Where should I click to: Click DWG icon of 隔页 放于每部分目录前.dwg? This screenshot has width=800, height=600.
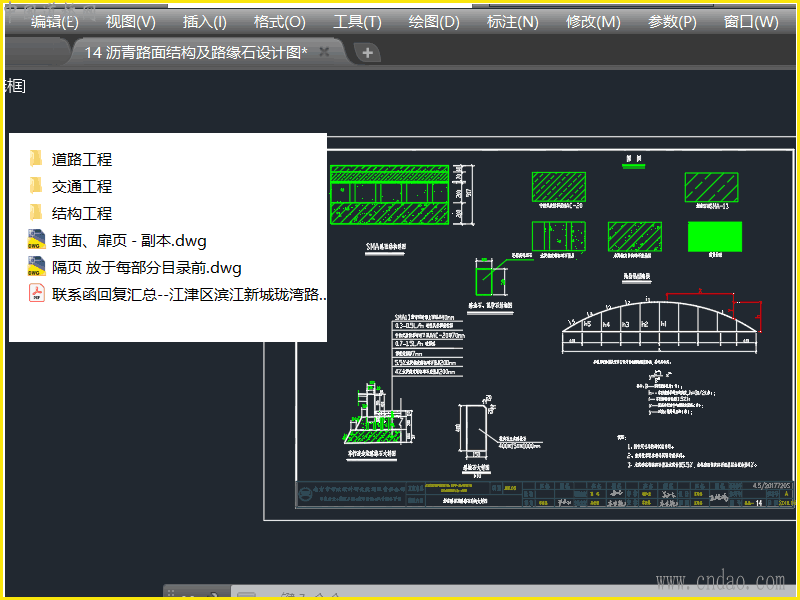click(x=37, y=267)
